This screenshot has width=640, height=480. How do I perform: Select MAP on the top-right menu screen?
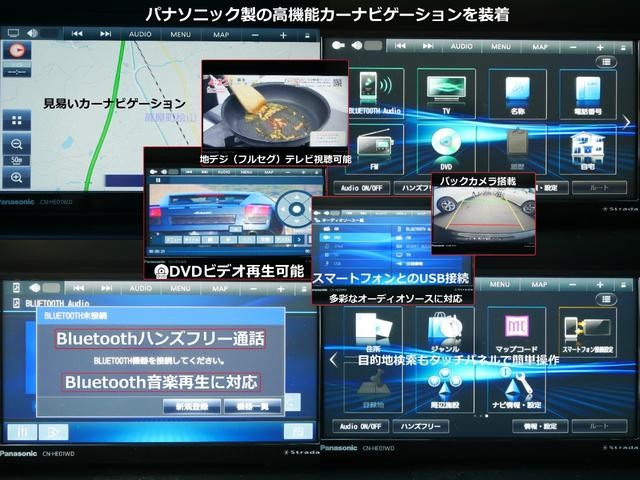[x=540, y=47]
